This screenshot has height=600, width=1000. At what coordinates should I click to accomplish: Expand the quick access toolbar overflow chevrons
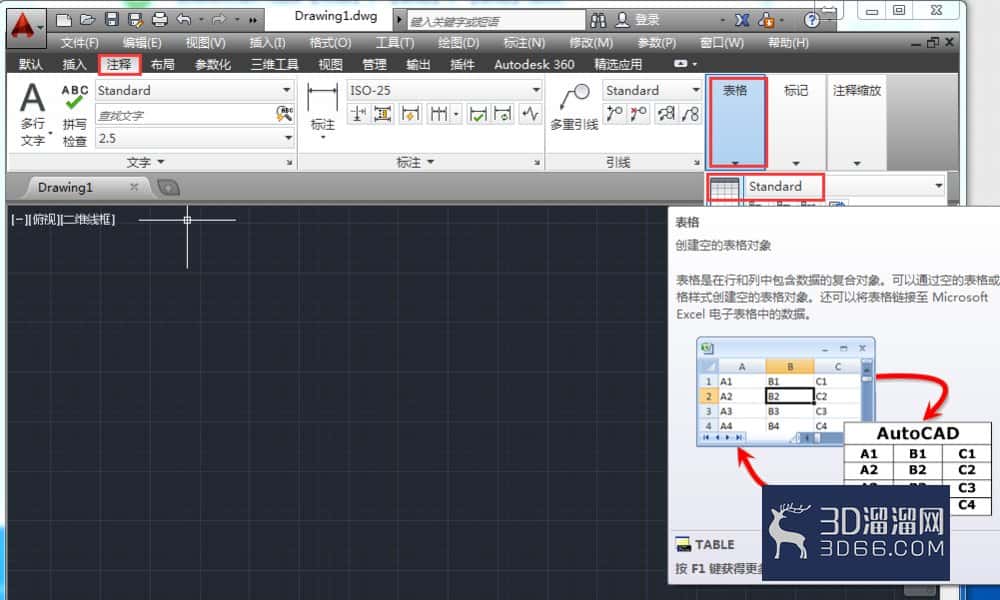(x=253, y=20)
